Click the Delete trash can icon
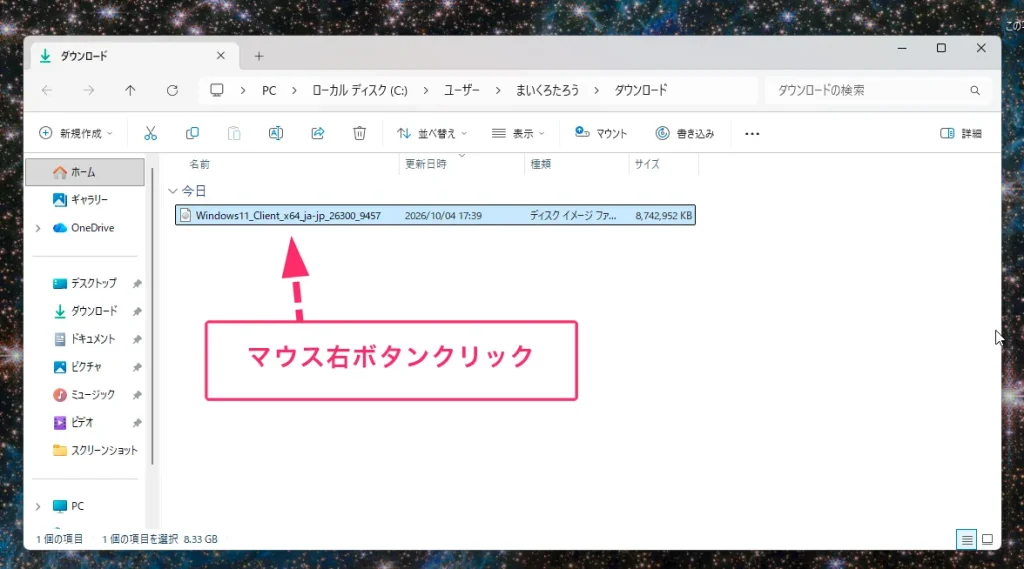The width and height of the screenshot is (1024, 569). (x=359, y=133)
